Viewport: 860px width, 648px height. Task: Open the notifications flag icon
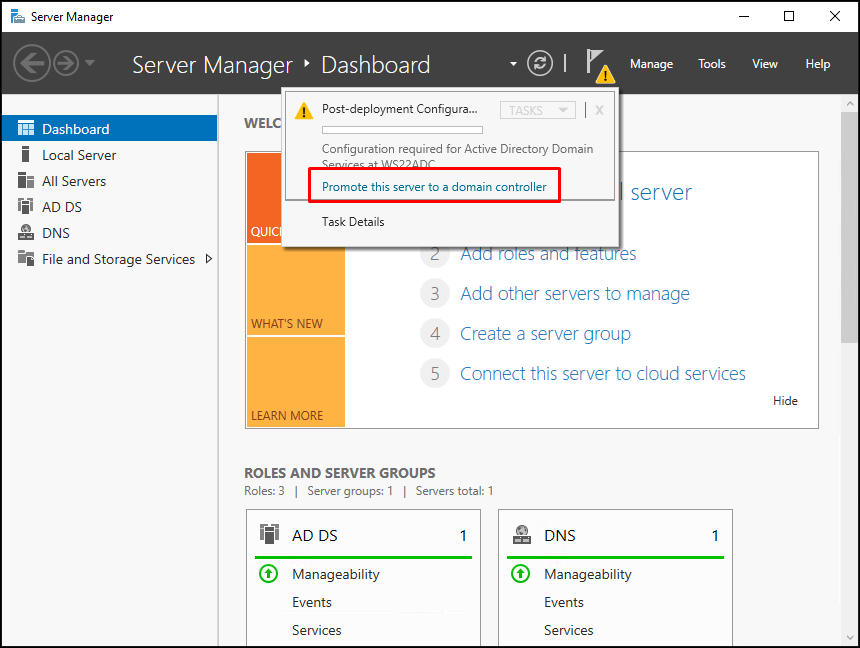pyautogui.click(x=600, y=66)
